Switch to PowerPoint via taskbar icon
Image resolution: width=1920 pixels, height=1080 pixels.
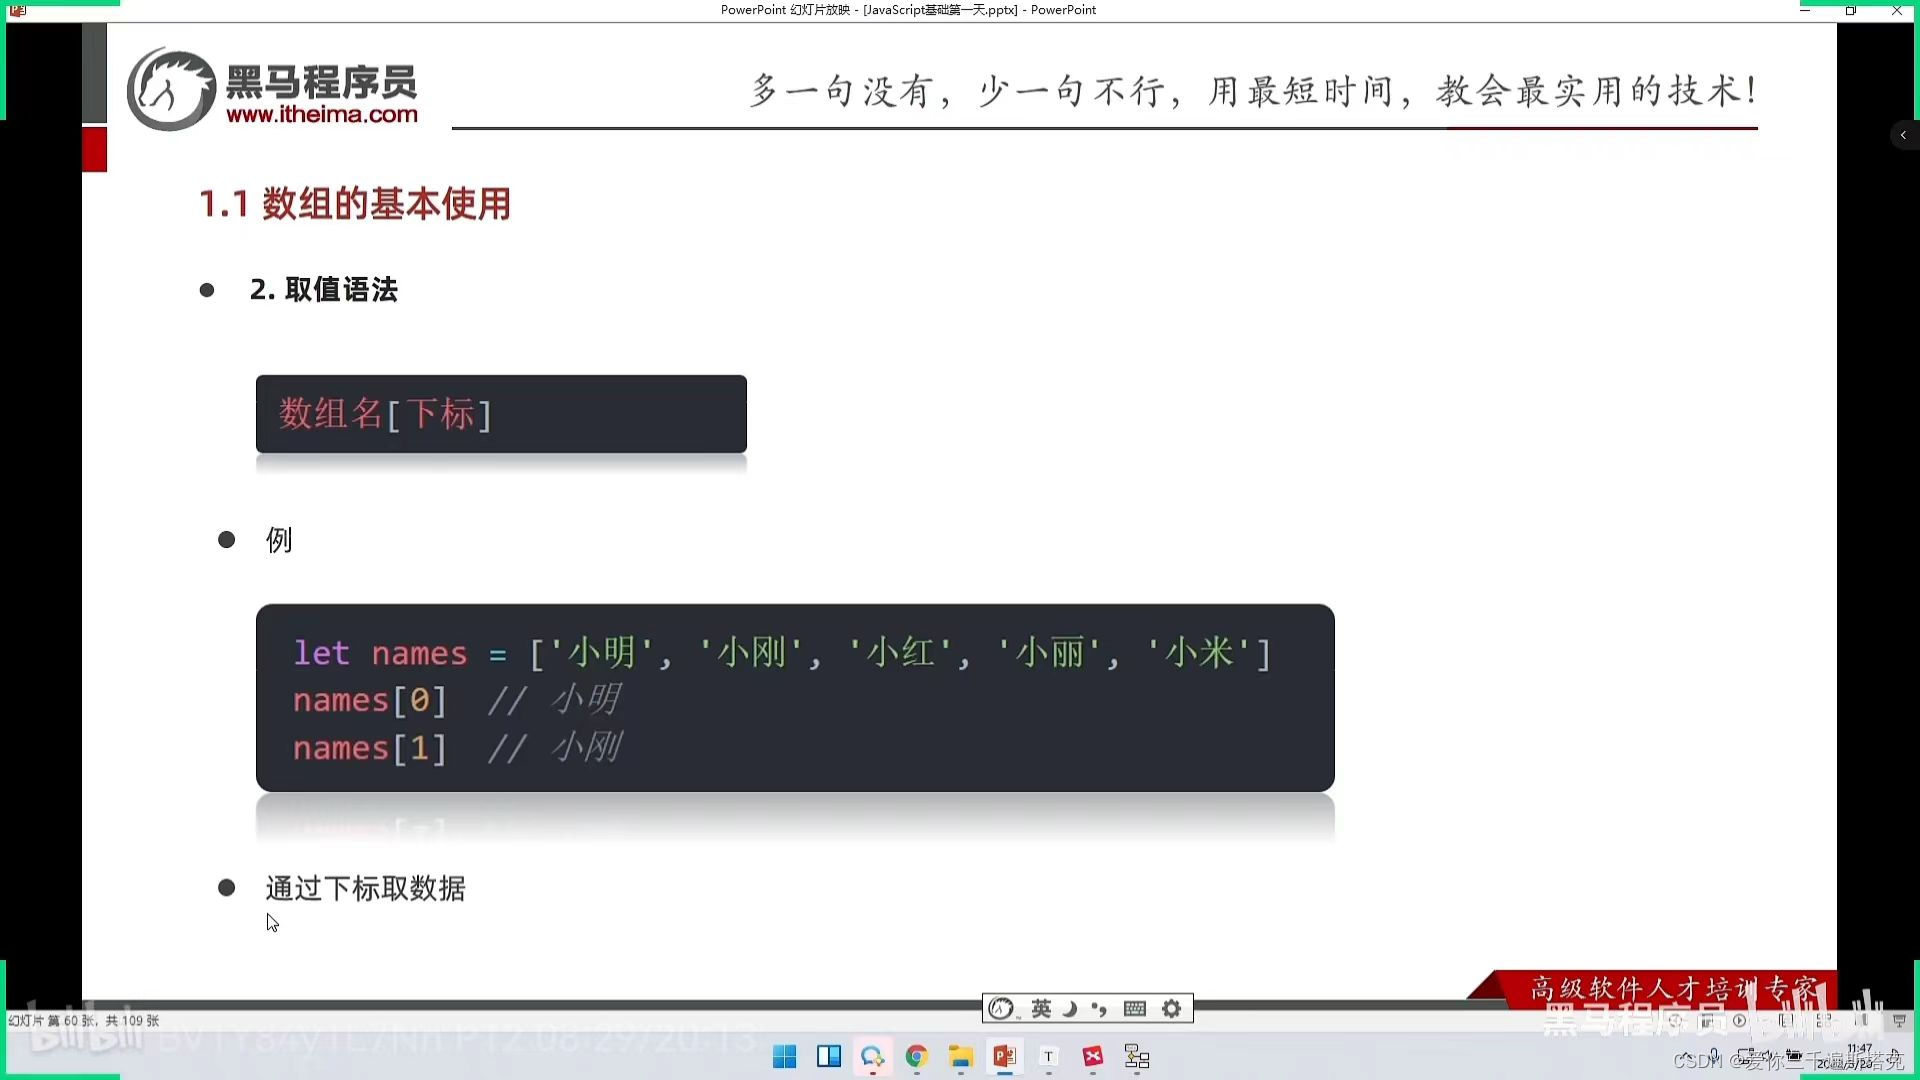[x=1005, y=1057]
